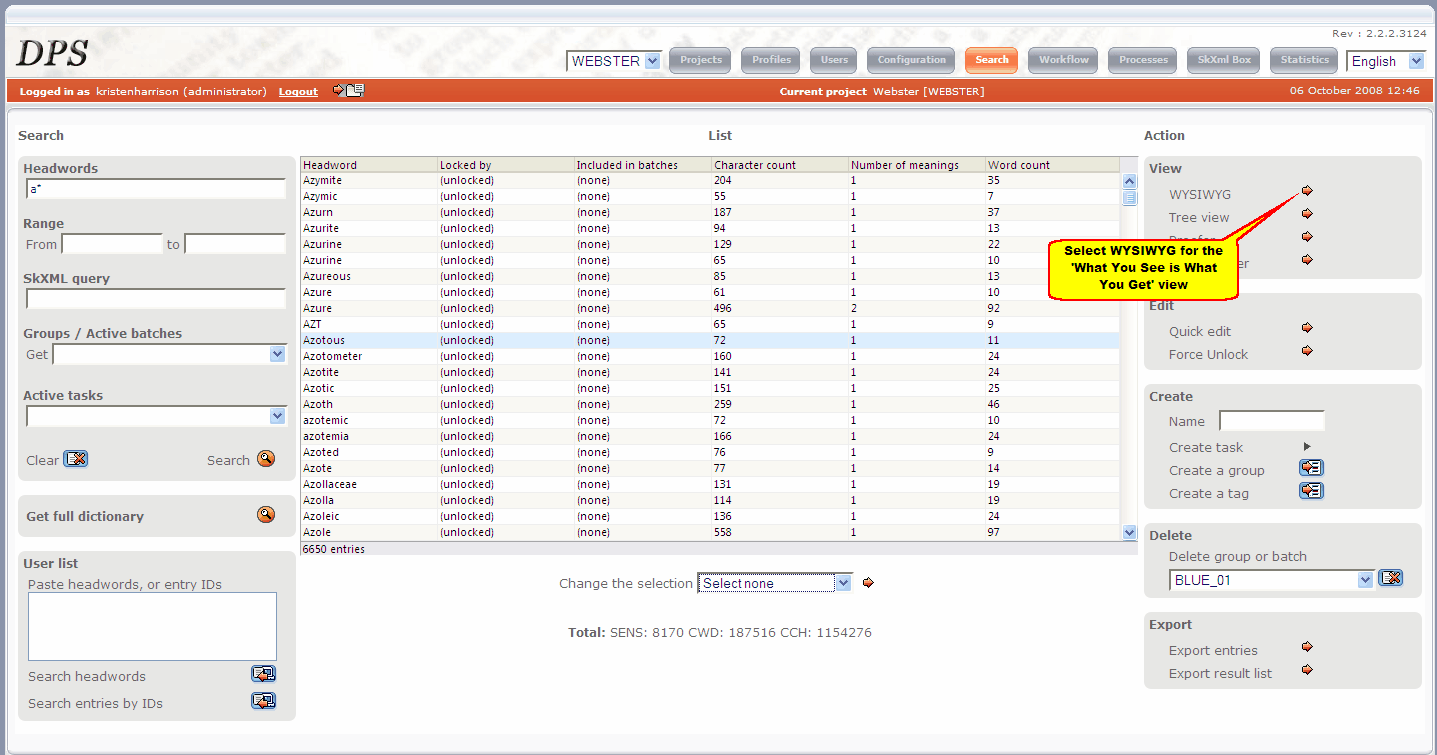Open Groups / Active batches Get dropdown

click(170, 354)
